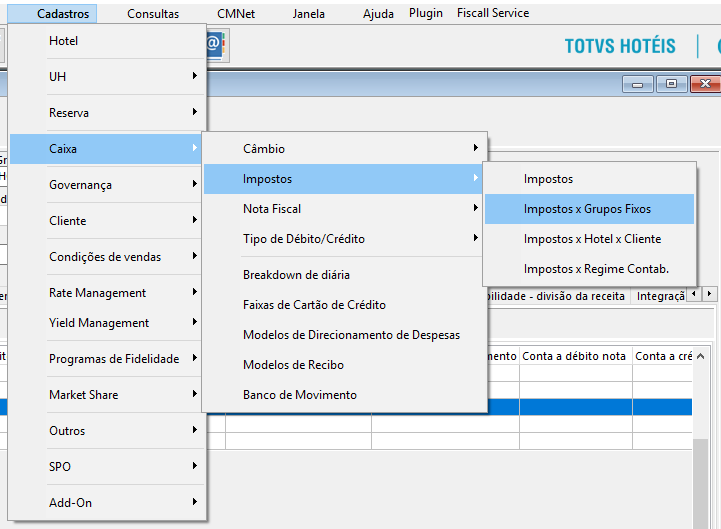Click the address book email icon
This screenshot has width=721, height=529.
point(215,45)
